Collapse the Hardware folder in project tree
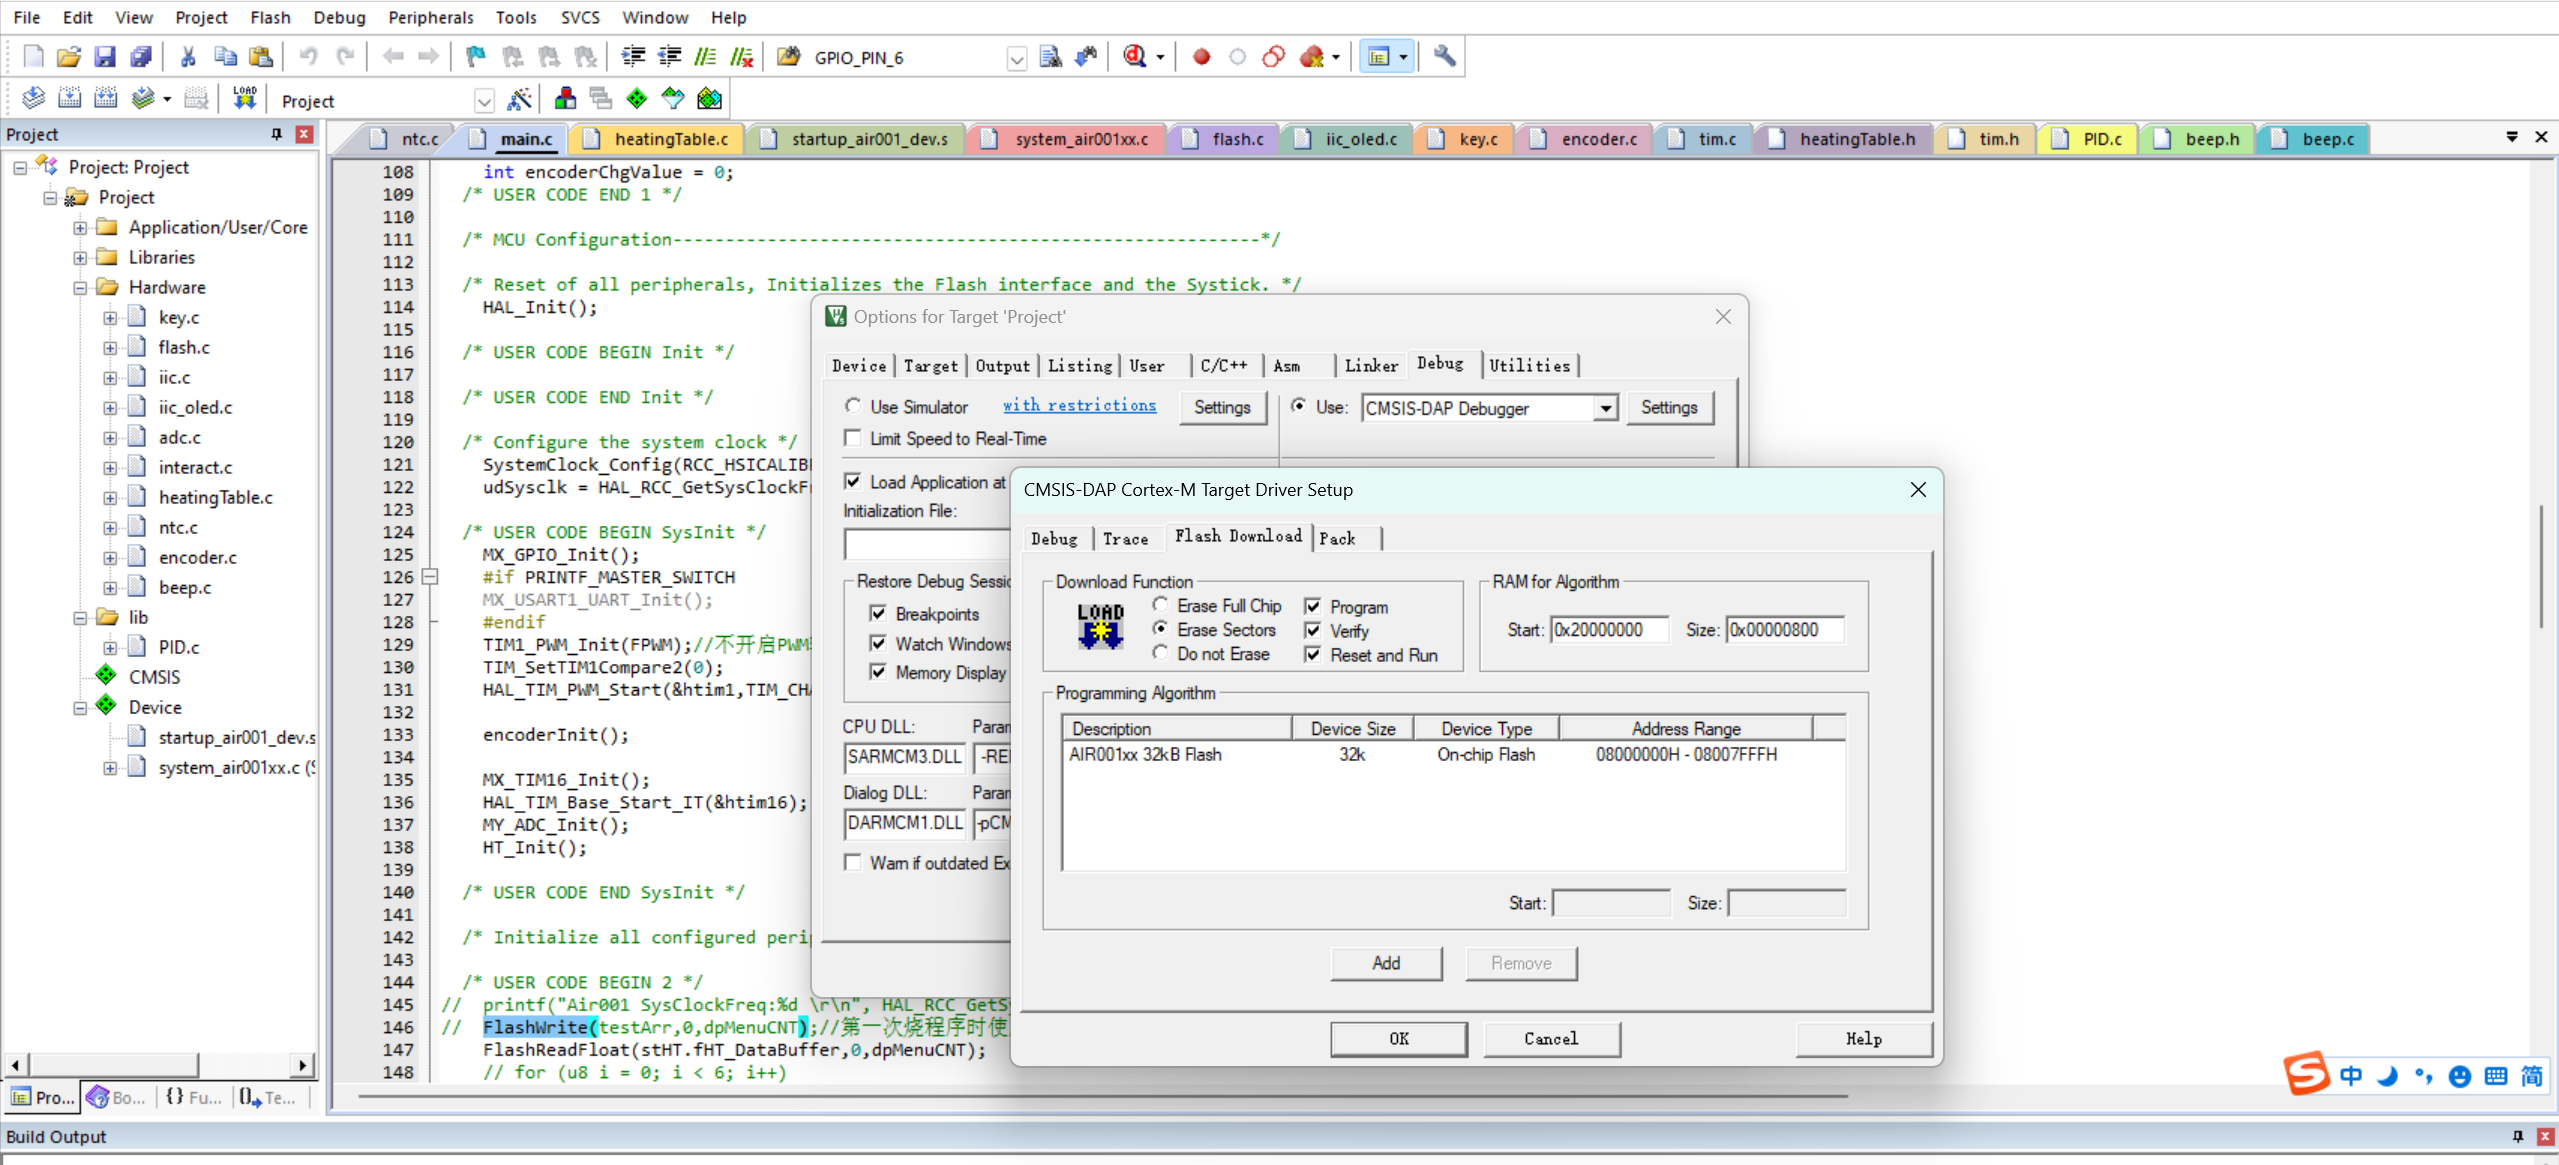Image resolution: width=2559 pixels, height=1165 pixels. pyautogui.click(x=80, y=288)
